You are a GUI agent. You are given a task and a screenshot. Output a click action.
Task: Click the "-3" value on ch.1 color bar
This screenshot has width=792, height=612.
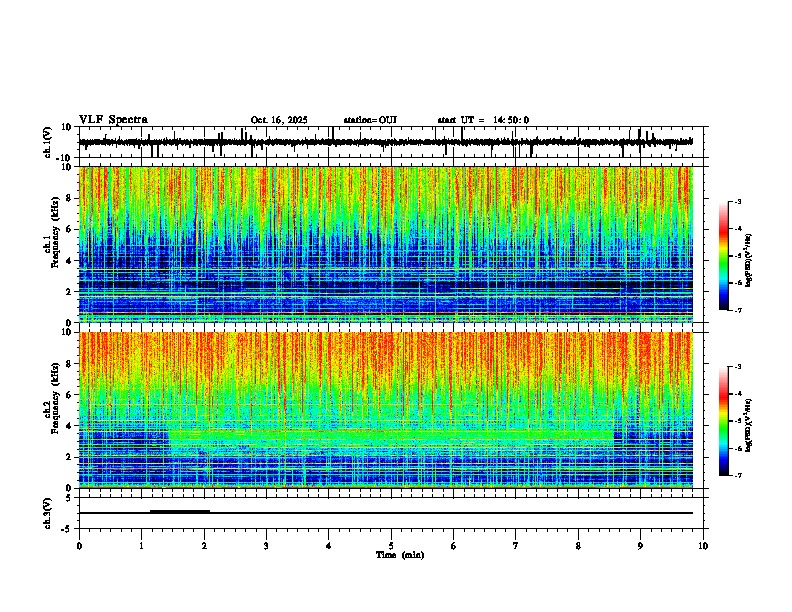point(737,201)
